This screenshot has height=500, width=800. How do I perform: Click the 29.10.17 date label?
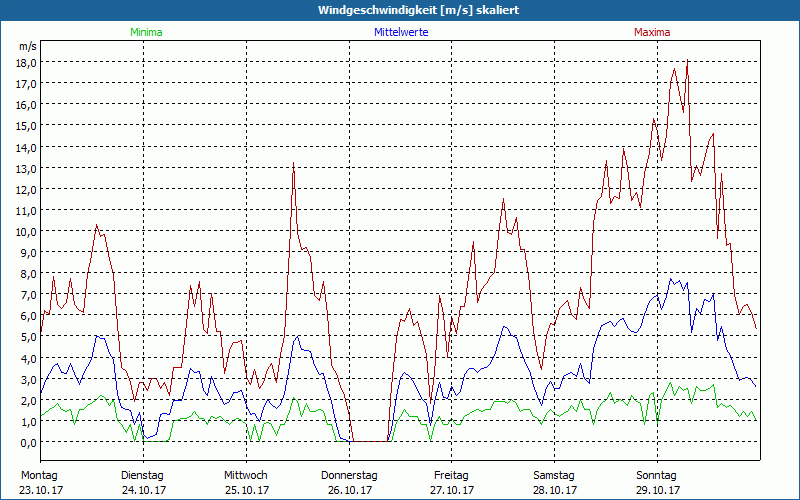[x=657, y=490]
